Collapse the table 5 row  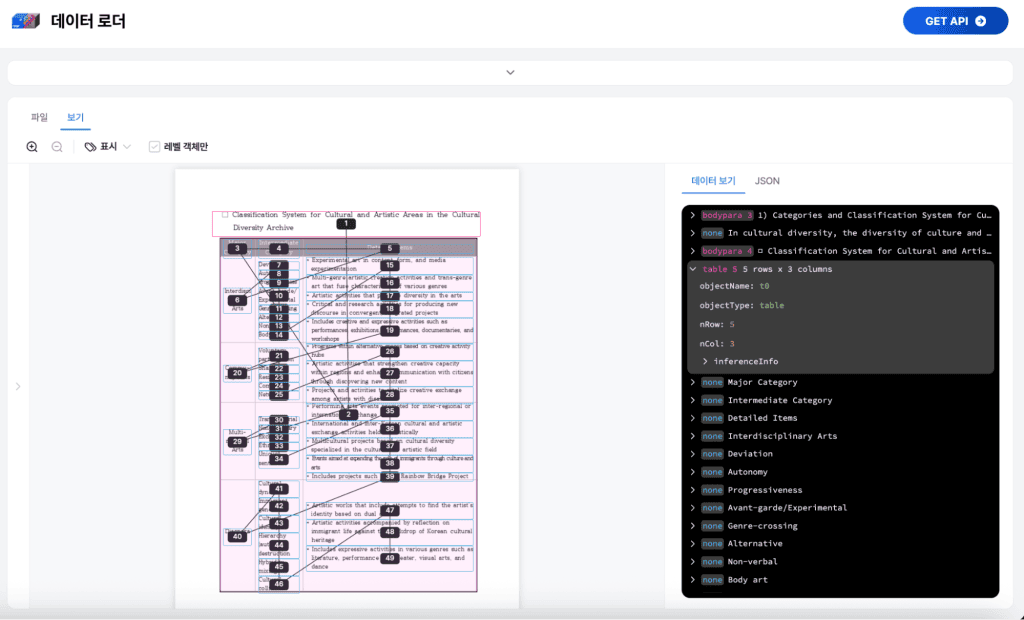click(x=693, y=269)
